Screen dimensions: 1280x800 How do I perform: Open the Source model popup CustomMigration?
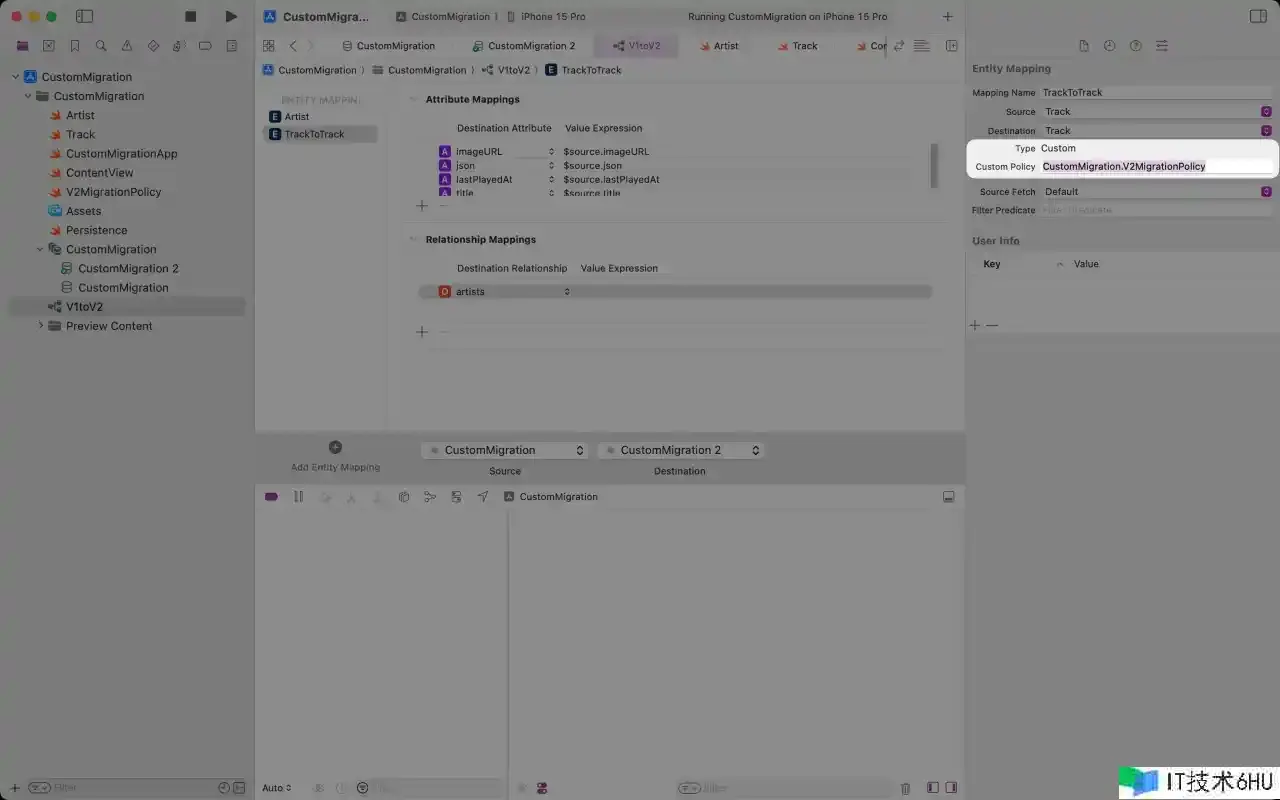coord(504,450)
